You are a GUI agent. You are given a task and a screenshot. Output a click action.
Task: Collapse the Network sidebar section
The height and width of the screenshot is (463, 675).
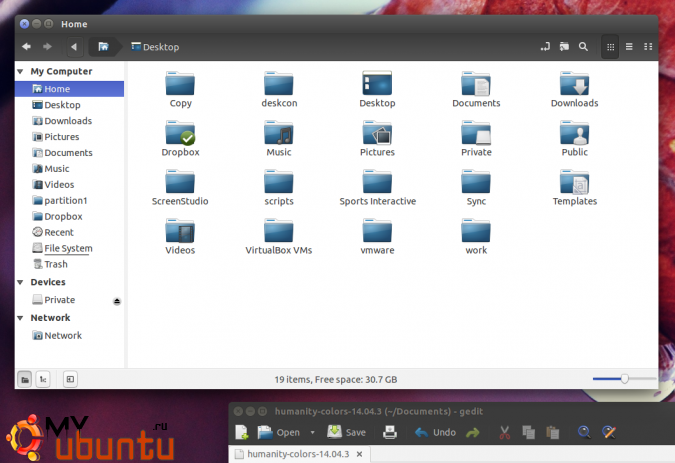[20, 318]
